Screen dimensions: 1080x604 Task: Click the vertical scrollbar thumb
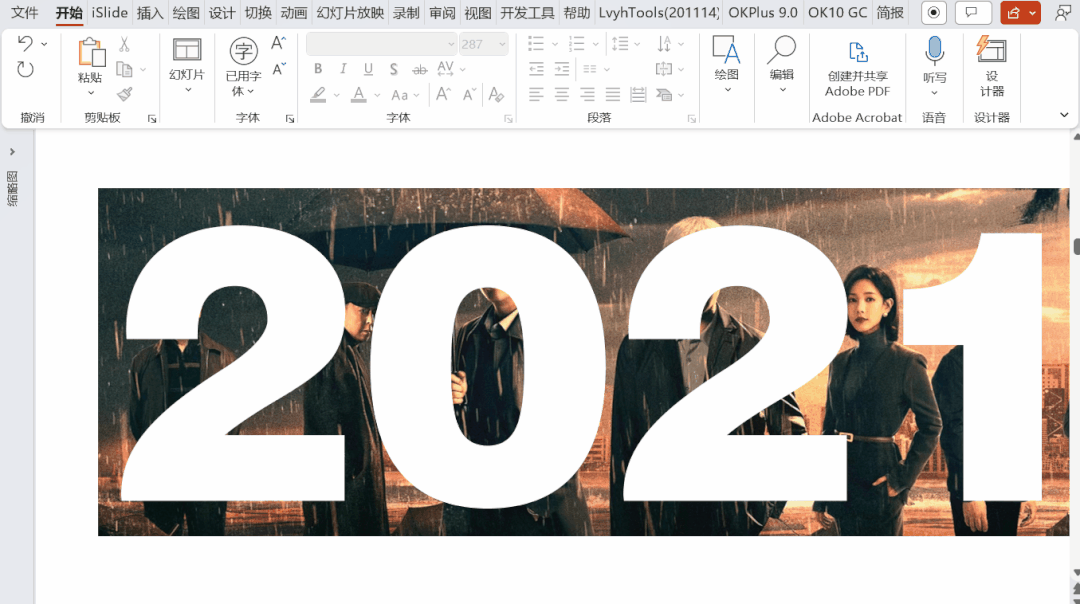(x=1076, y=247)
